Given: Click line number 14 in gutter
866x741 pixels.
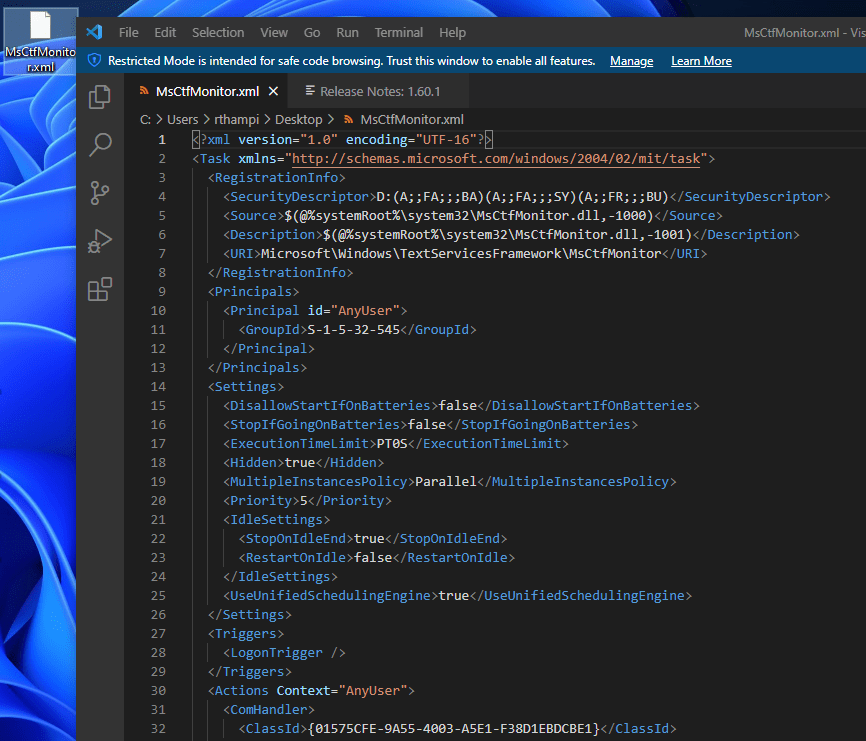Looking at the screenshot, I should pyautogui.click(x=158, y=387).
